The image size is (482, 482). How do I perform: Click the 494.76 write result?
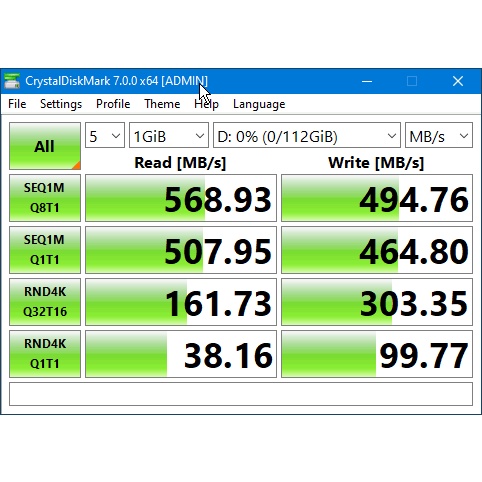pyautogui.click(x=377, y=198)
